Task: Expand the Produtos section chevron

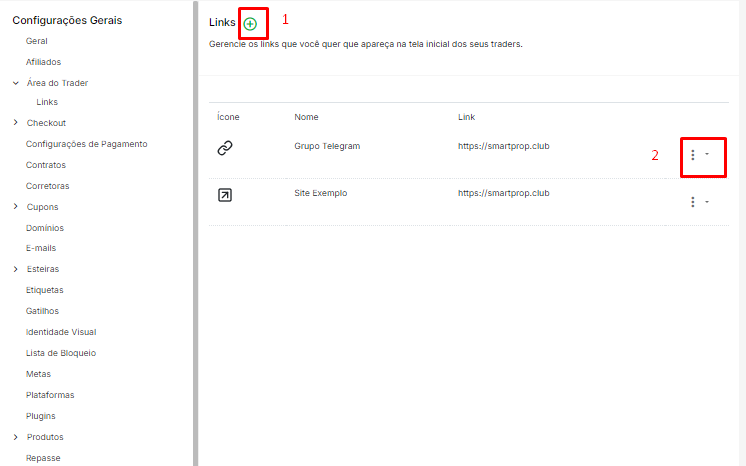Action: (x=16, y=437)
